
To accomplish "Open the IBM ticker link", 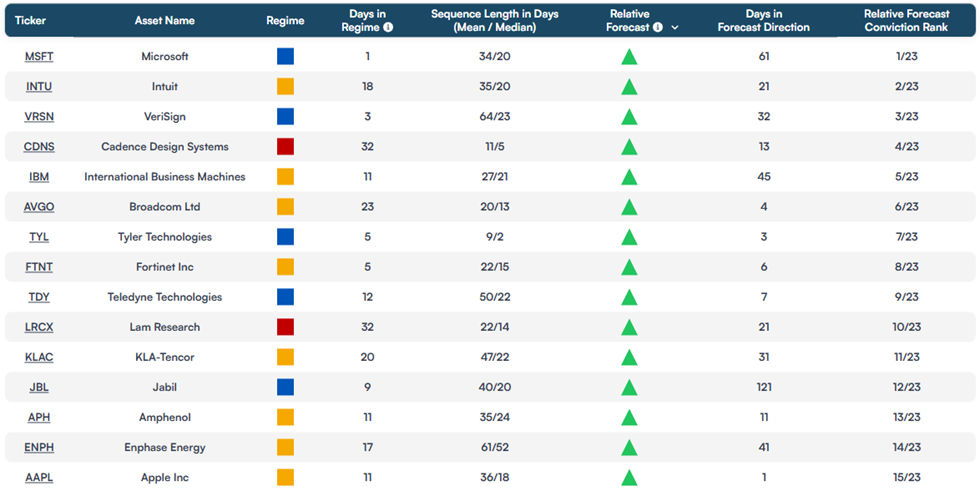I will [39, 177].
